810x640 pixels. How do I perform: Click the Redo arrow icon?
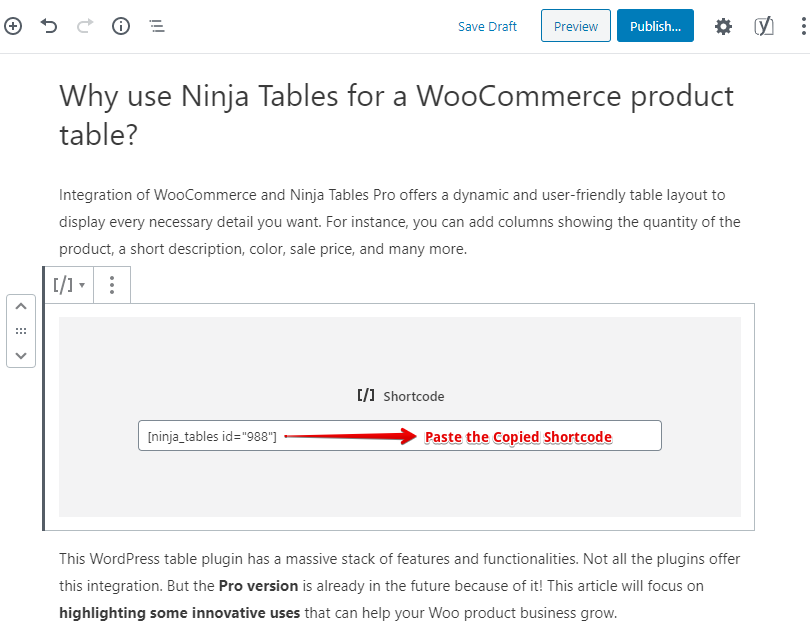85,26
